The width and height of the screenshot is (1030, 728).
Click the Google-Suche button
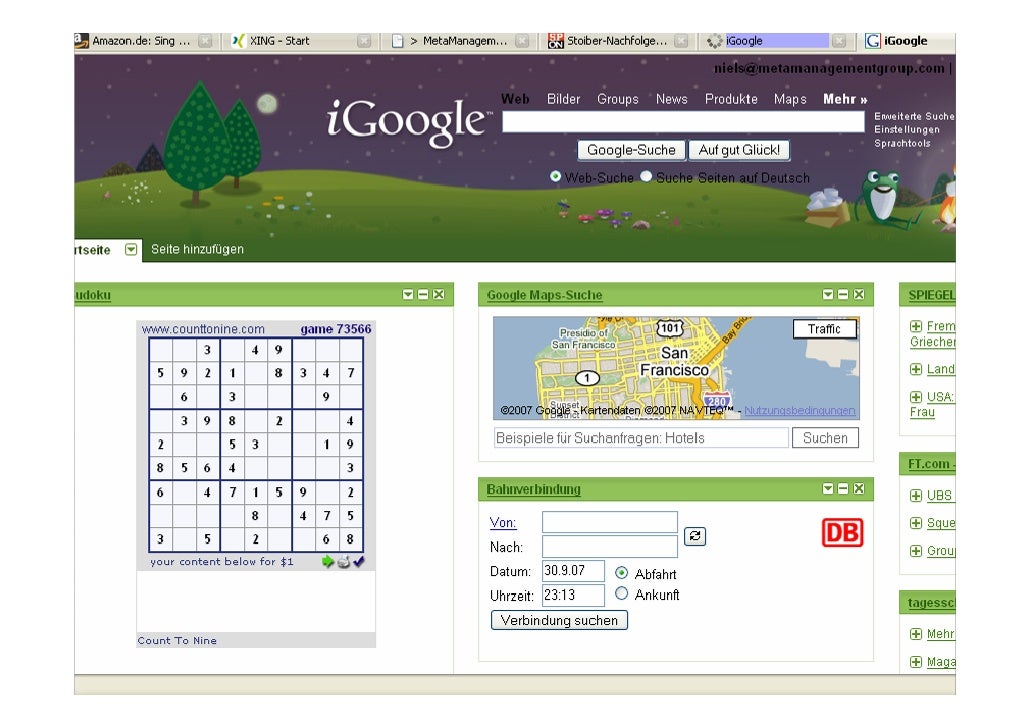tap(631, 150)
